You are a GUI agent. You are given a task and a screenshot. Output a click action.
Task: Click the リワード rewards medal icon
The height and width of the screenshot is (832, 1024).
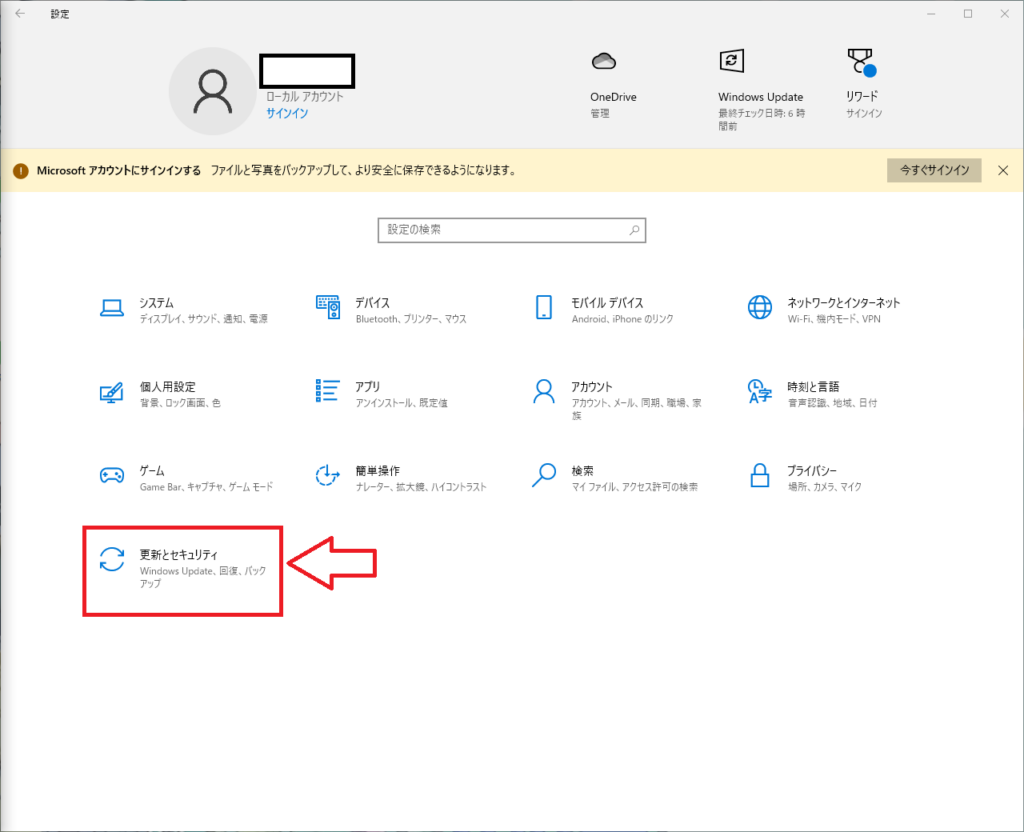[x=861, y=63]
